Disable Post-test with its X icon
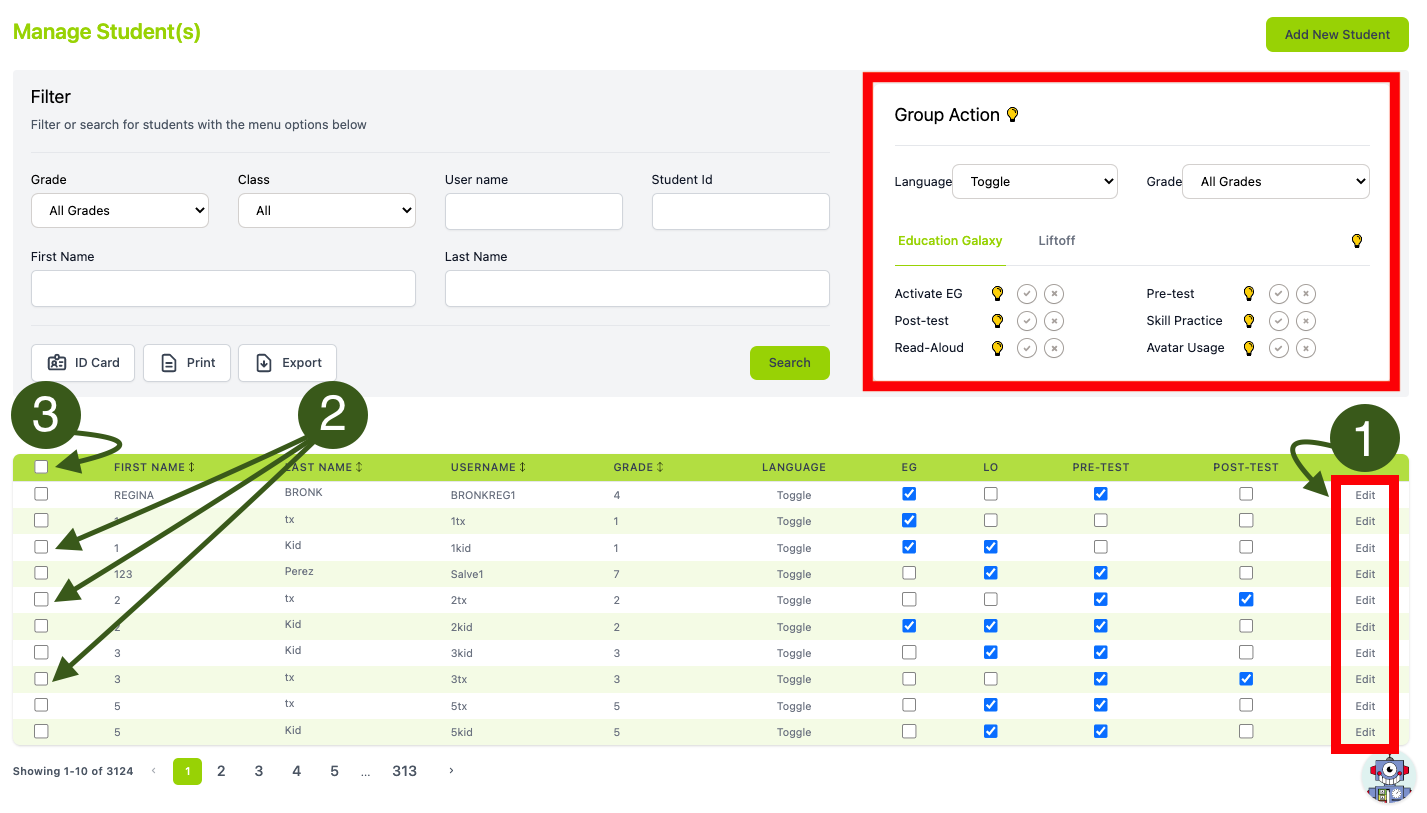The width and height of the screenshot is (1427, 813). [1054, 321]
